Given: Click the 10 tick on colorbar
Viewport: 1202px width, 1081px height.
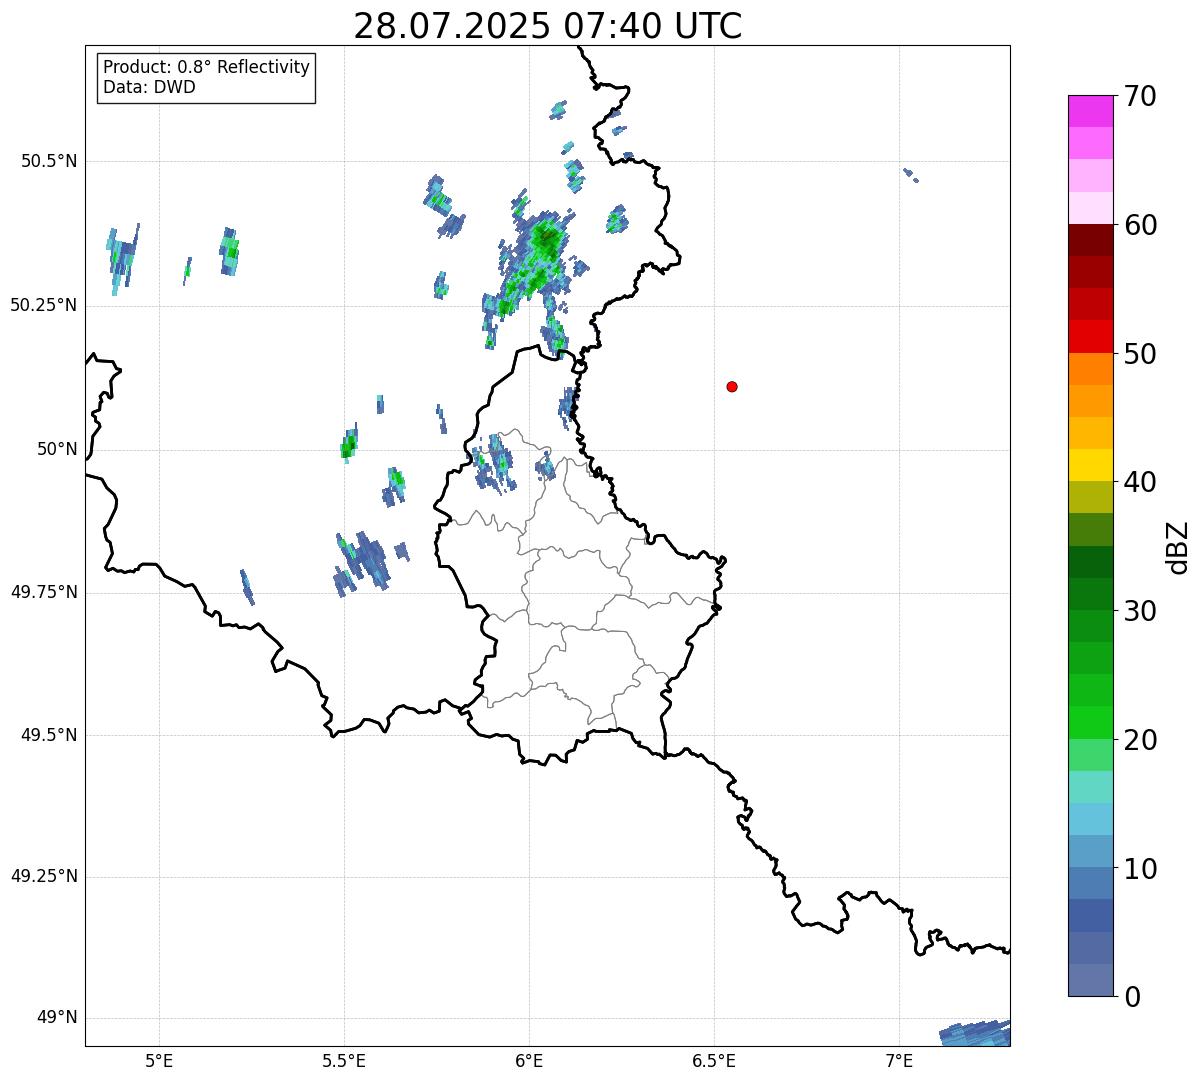Looking at the screenshot, I should pos(1140,868).
